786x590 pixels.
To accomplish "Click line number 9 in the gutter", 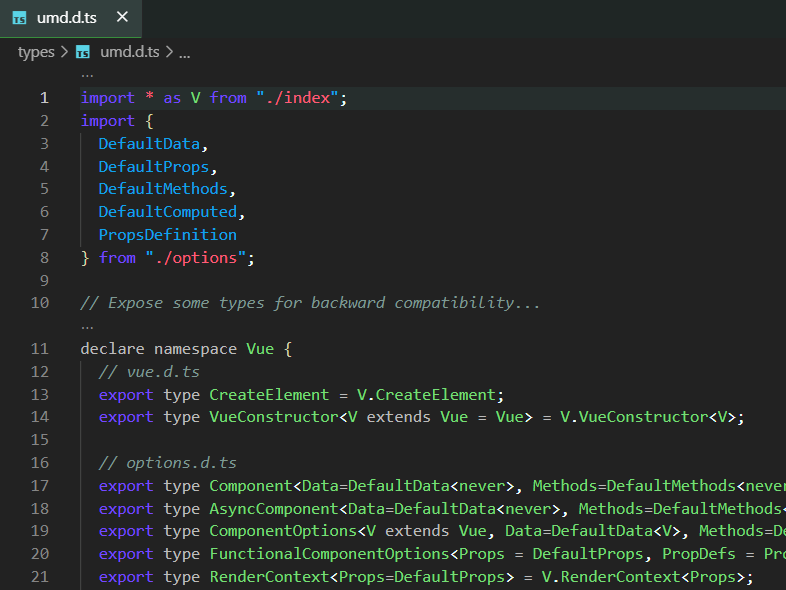I will click(45, 280).
